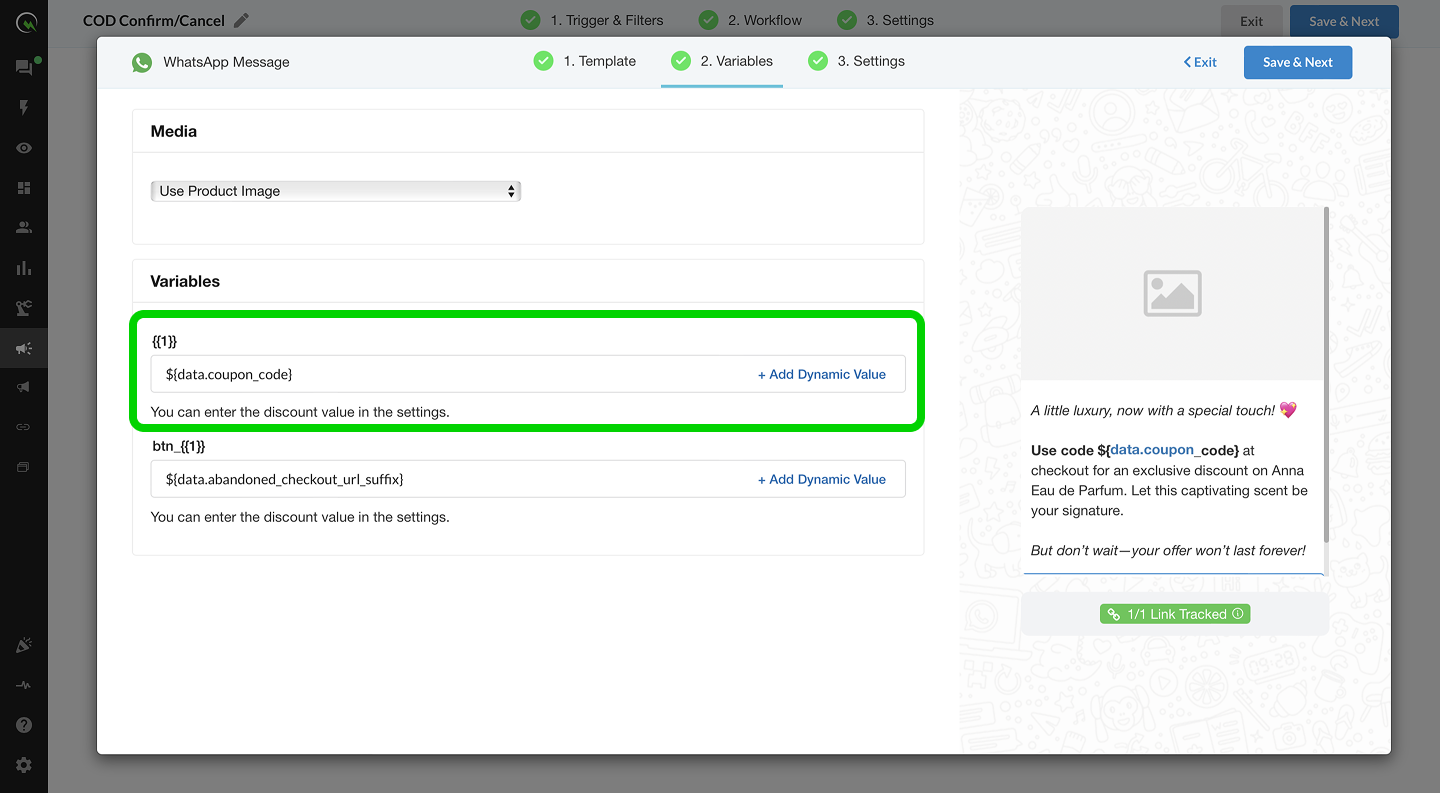Add Dynamic Value for btn_{{1}} variable
The image size is (1440, 793).
[x=821, y=479]
